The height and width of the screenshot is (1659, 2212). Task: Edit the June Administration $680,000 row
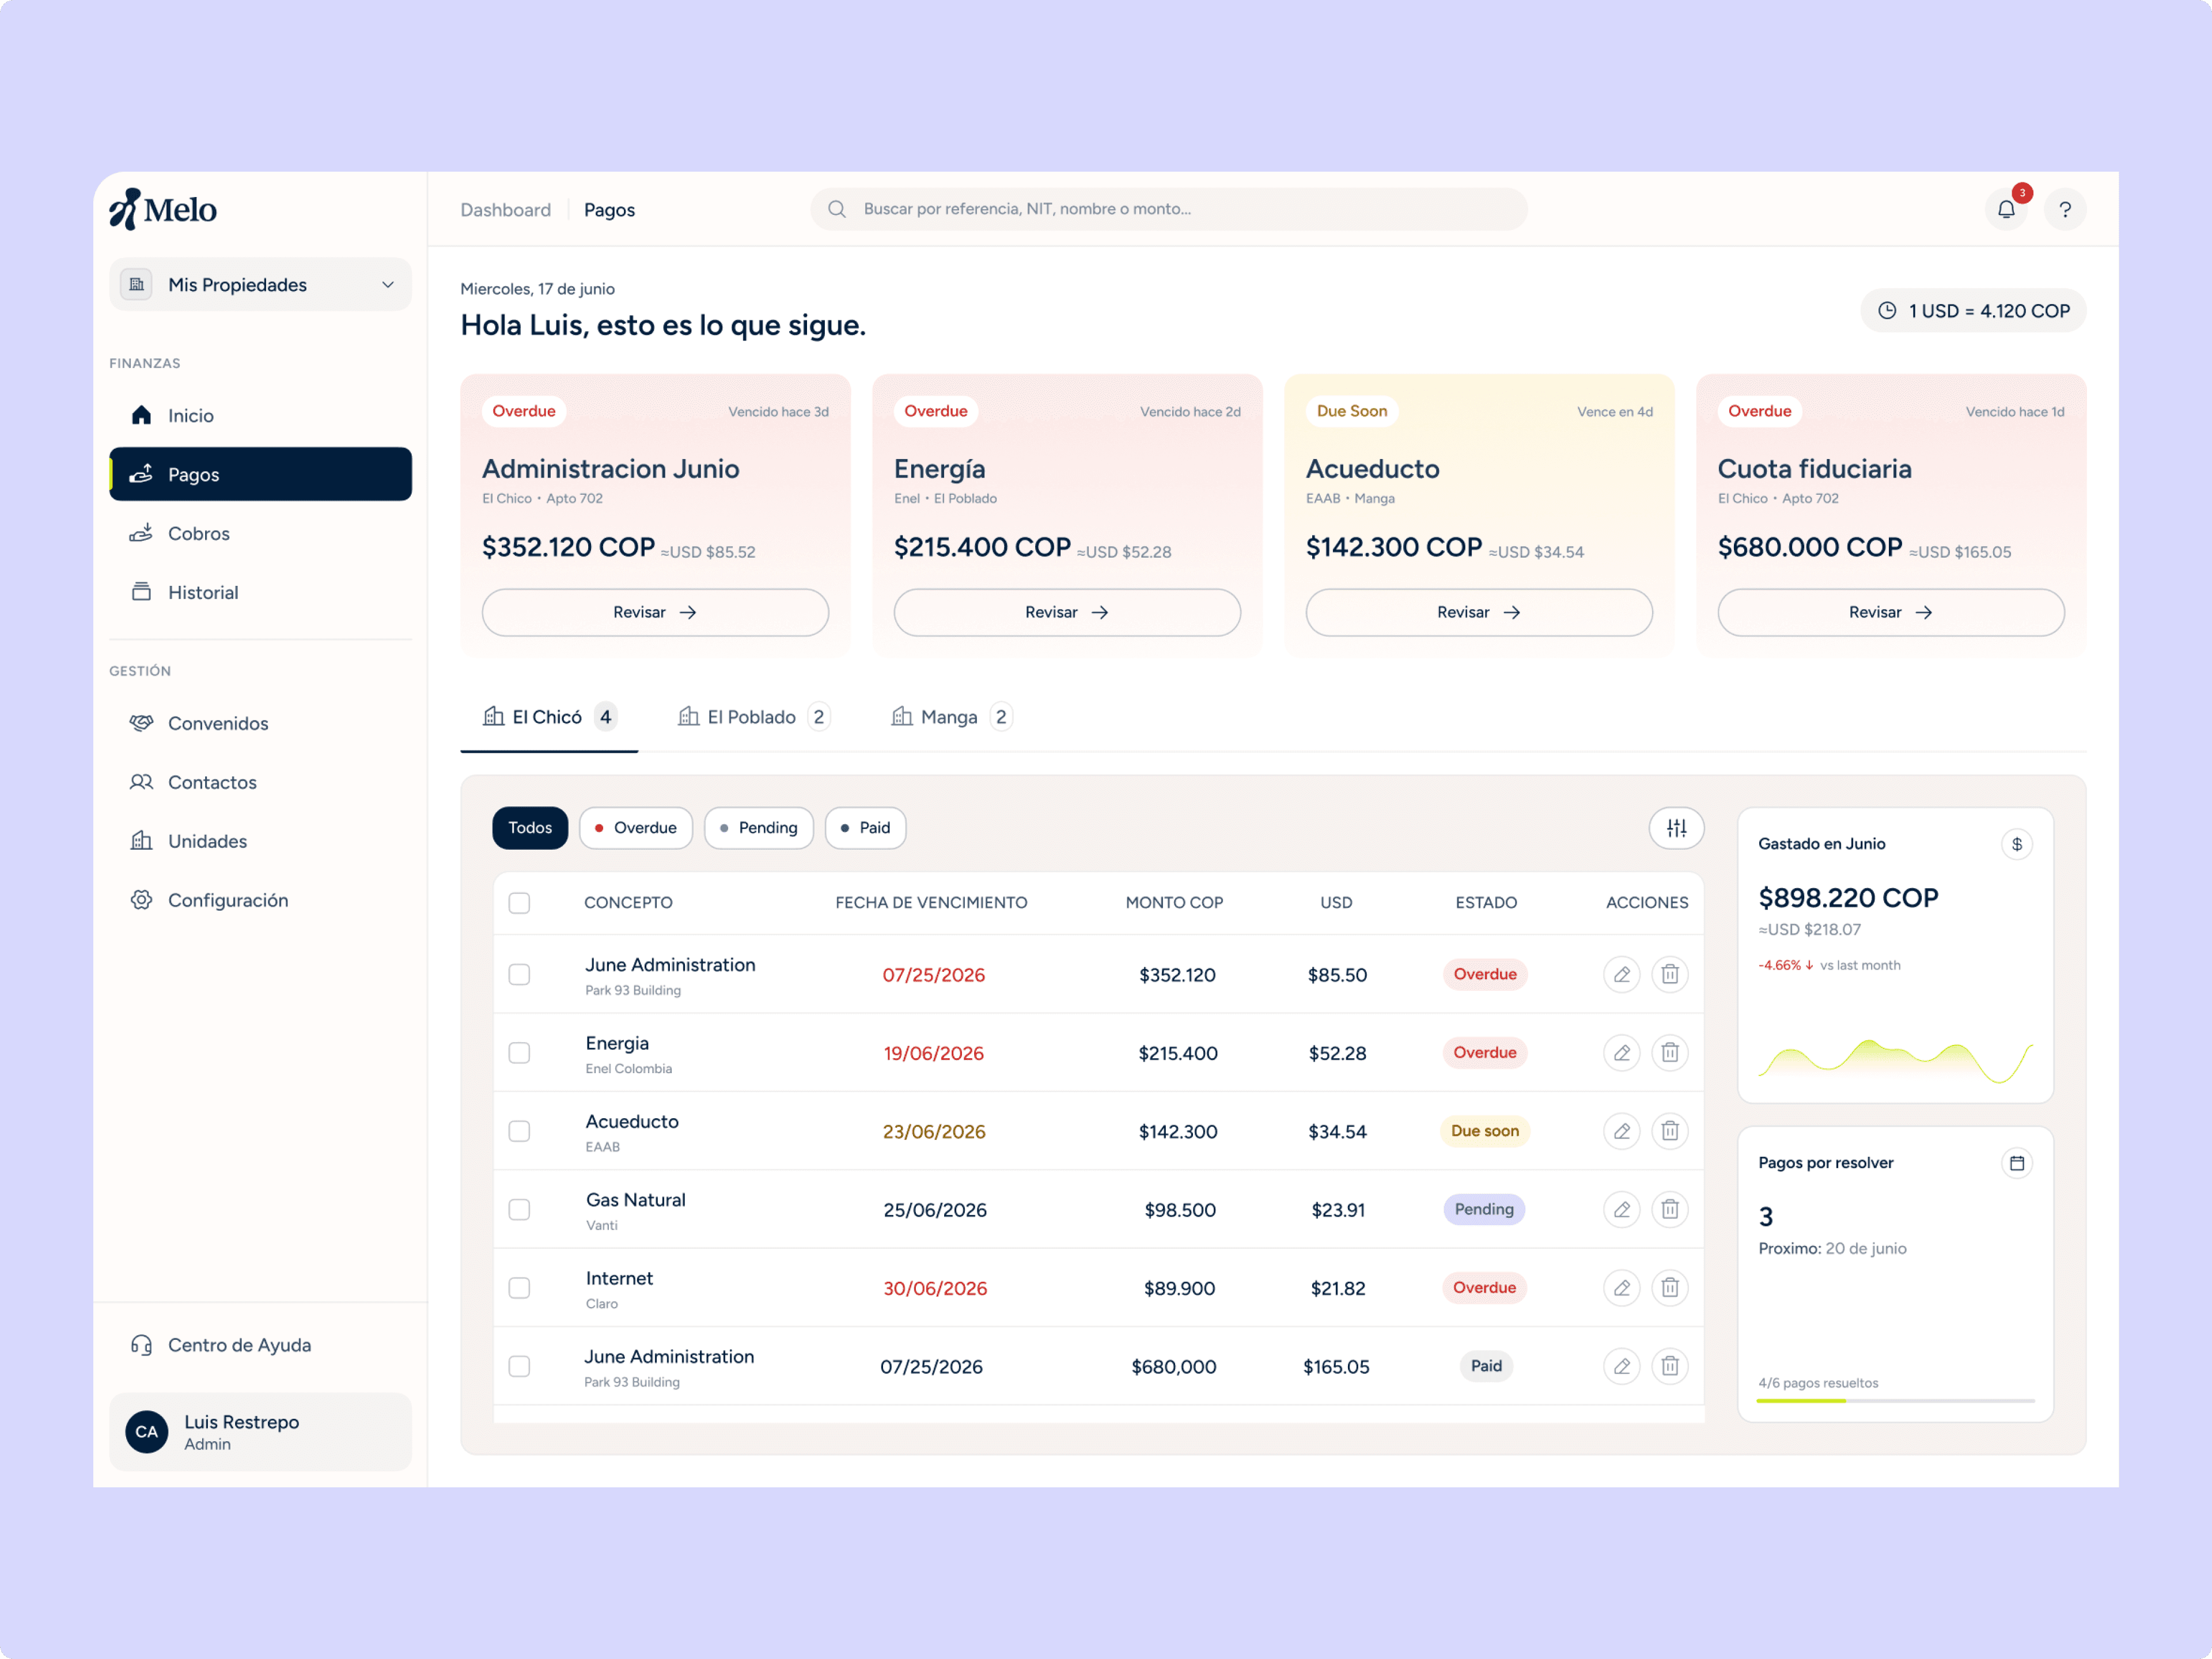click(1622, 1366)
